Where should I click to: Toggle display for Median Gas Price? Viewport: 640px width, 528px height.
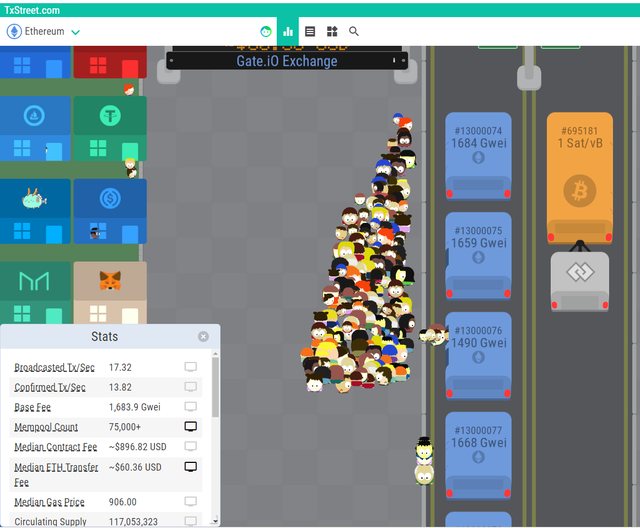click(191, 501)
